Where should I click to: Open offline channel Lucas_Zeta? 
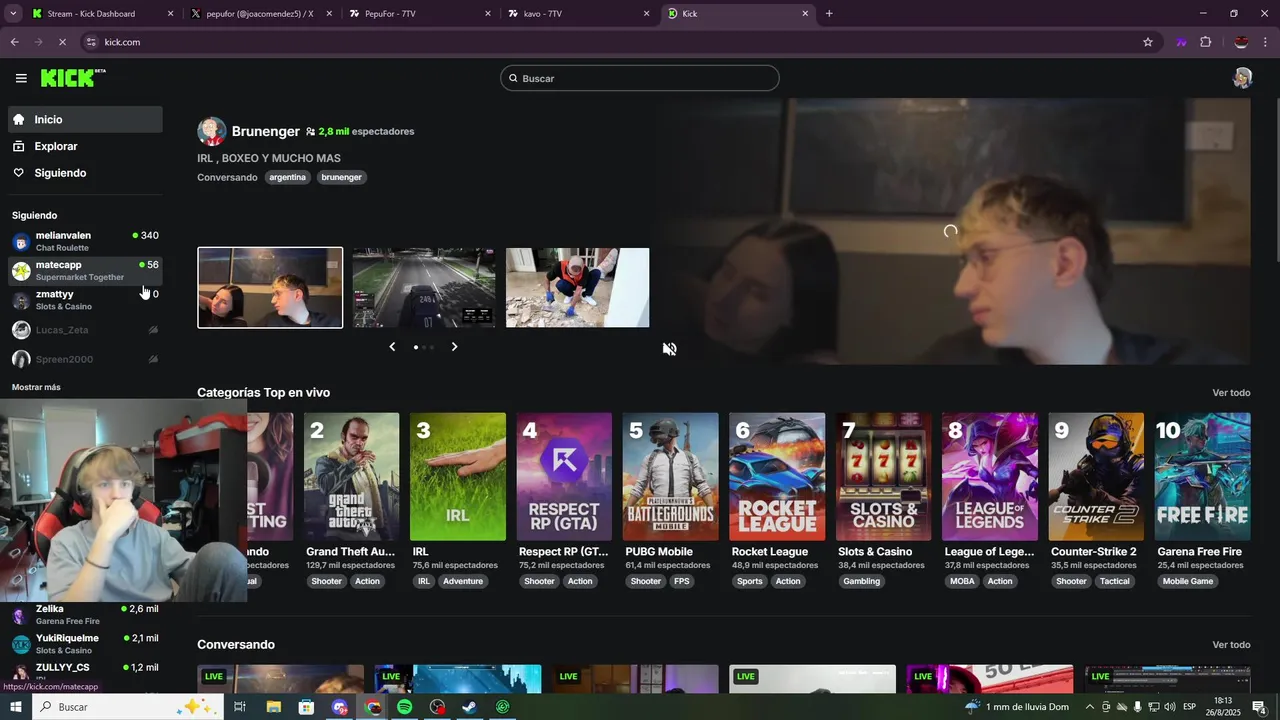[86, 330]
